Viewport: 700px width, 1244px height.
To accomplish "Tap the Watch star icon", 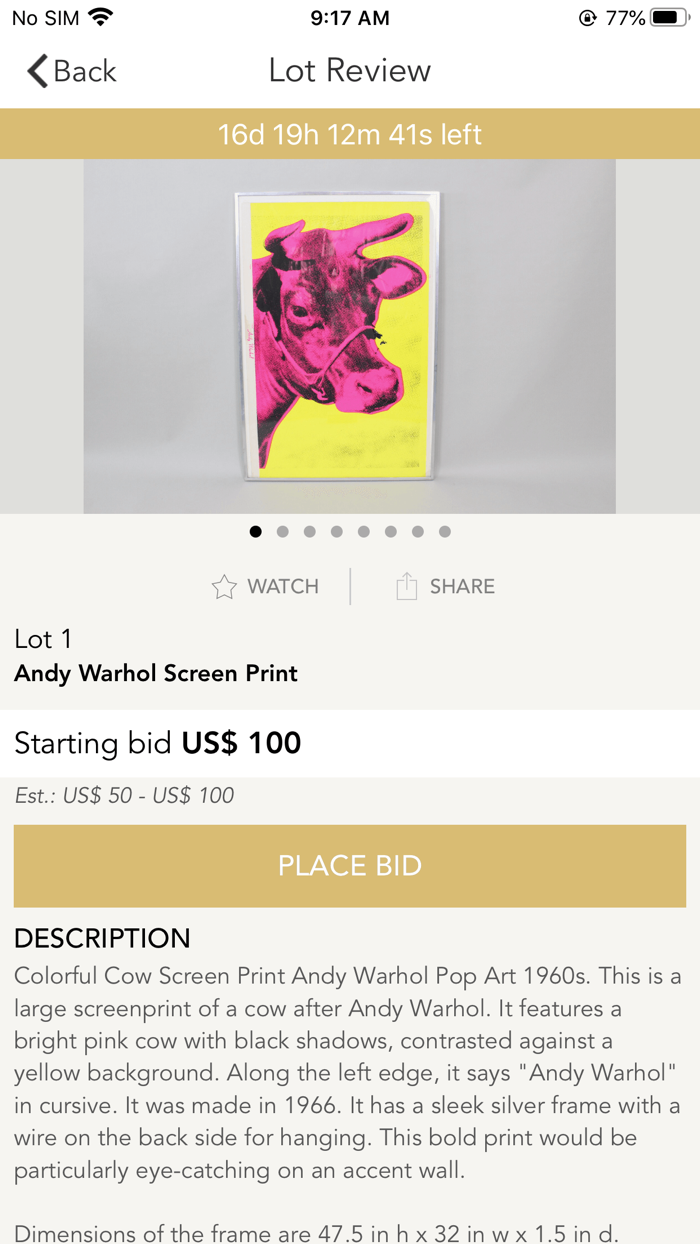I will click(224, 587).
